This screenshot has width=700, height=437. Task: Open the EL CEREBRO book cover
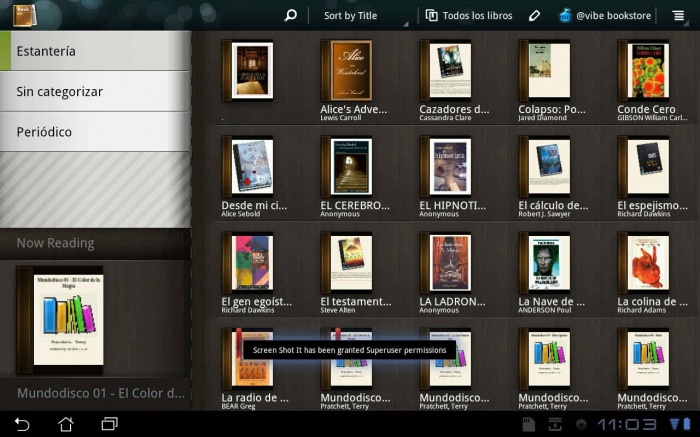(x=347, y=166)
